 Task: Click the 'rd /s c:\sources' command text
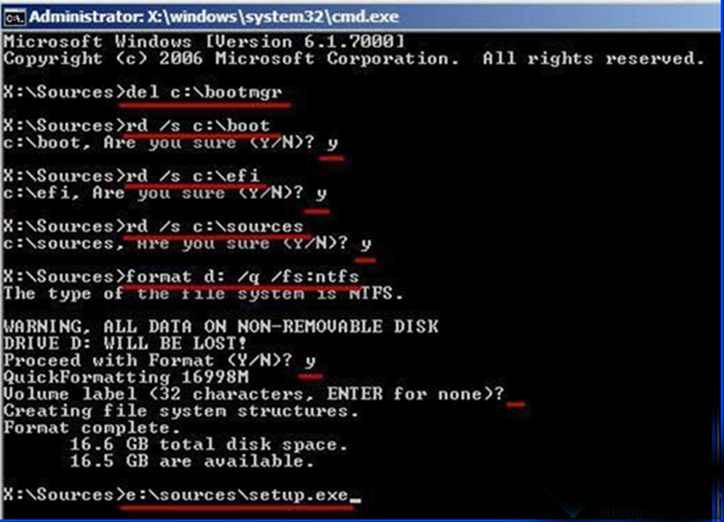click(x=214, y=226)
